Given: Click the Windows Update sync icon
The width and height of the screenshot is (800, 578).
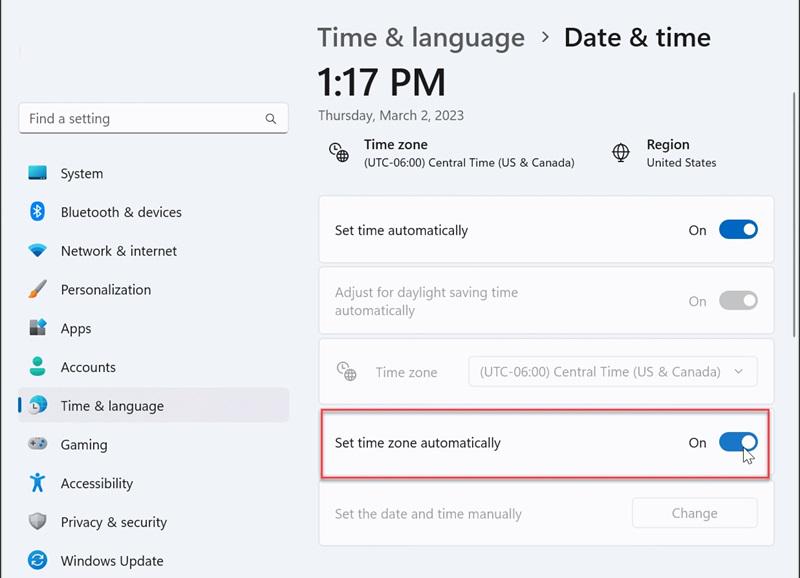Looking at the screenshot, I should point(38,561).
